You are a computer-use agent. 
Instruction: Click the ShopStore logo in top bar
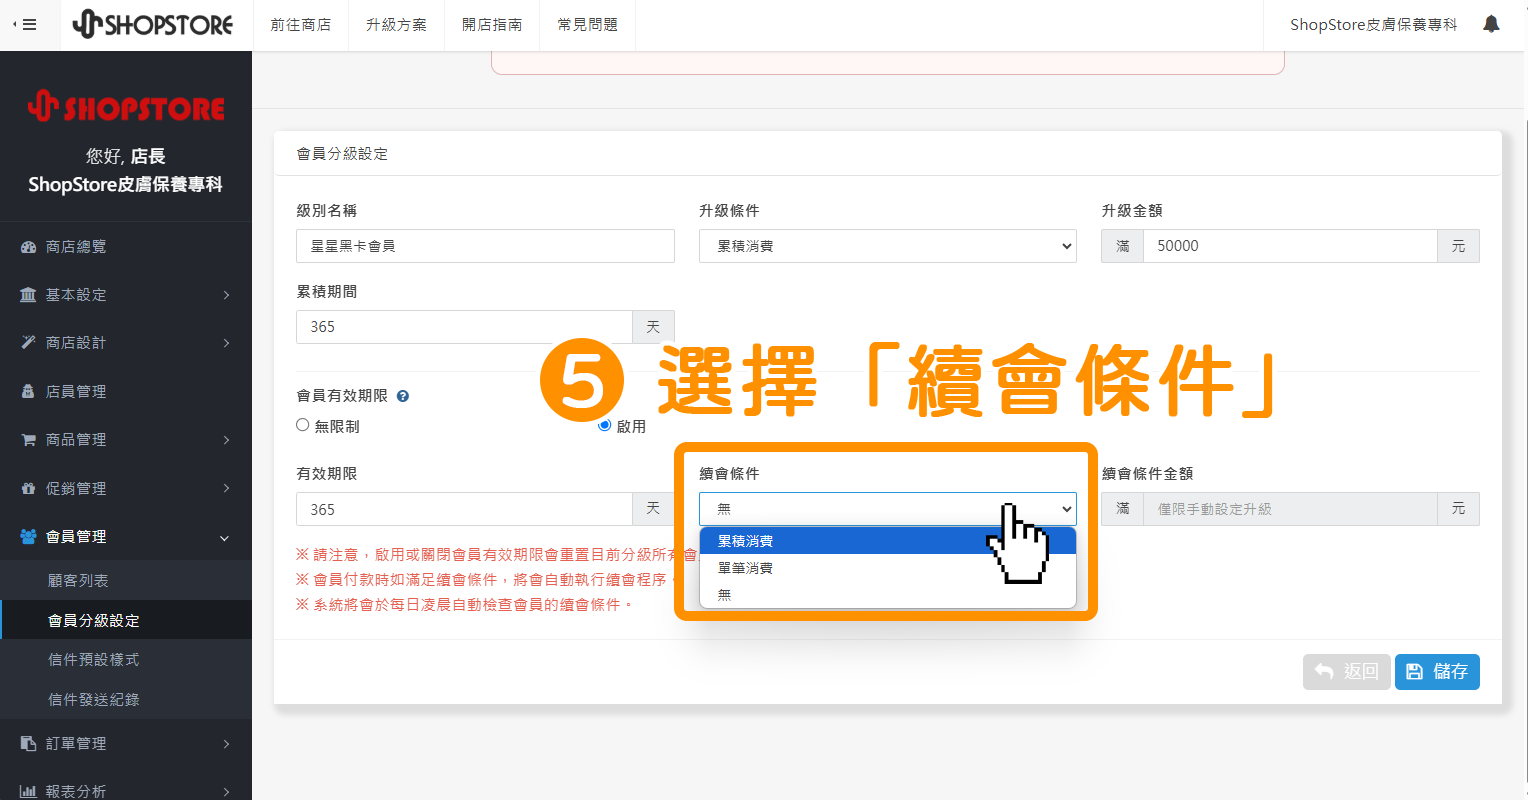click(x=153, y=25)
